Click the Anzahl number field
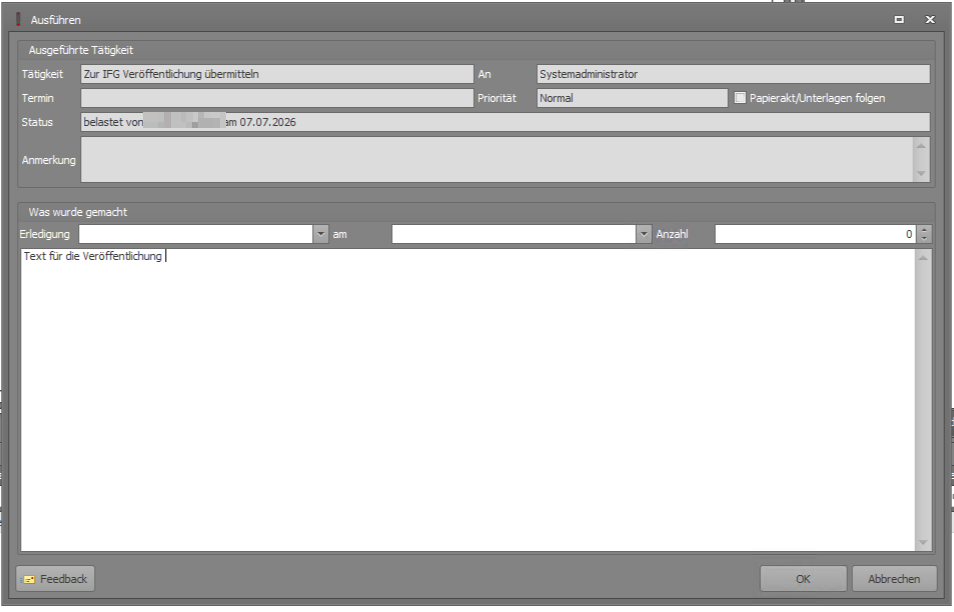 pos(816,234)
